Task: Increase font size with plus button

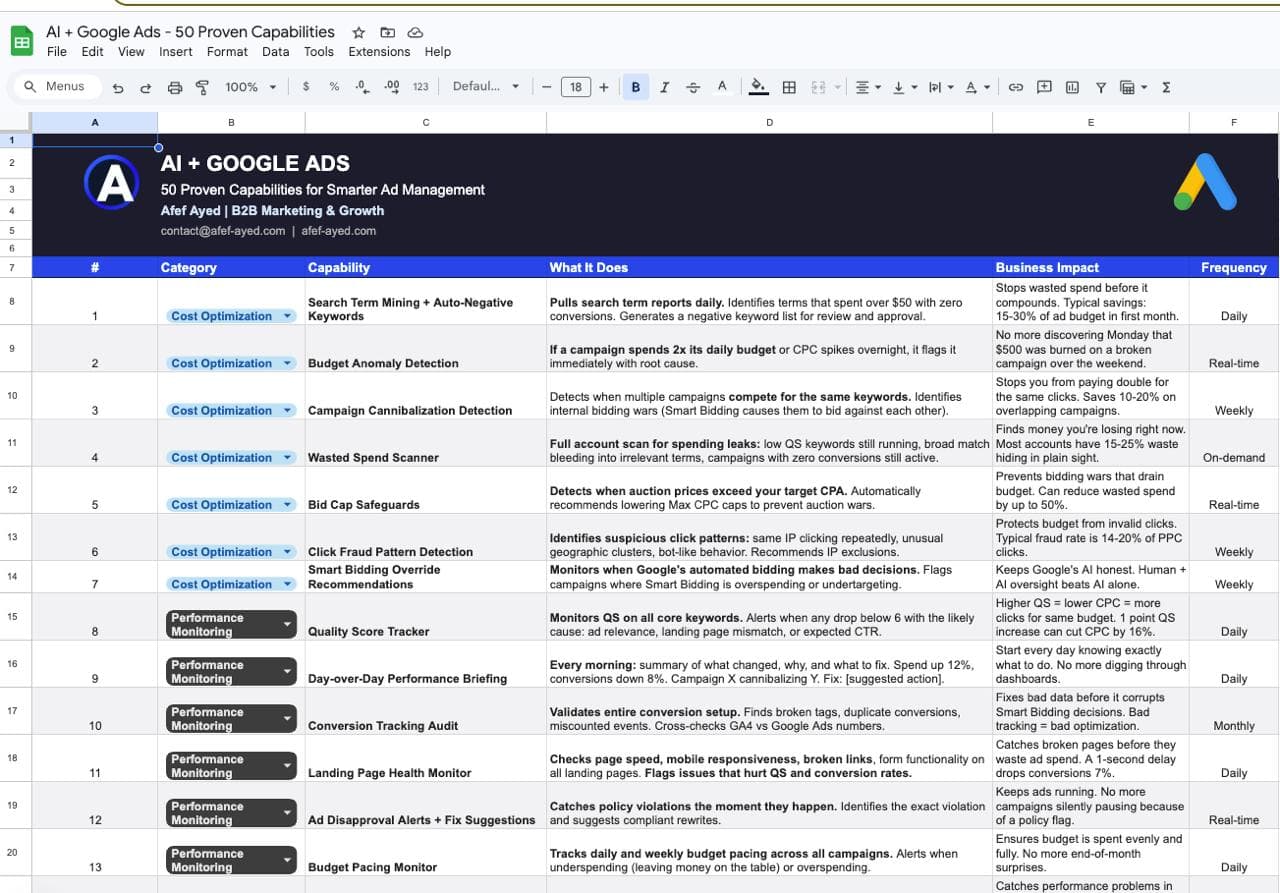Action: coord(604,87)
